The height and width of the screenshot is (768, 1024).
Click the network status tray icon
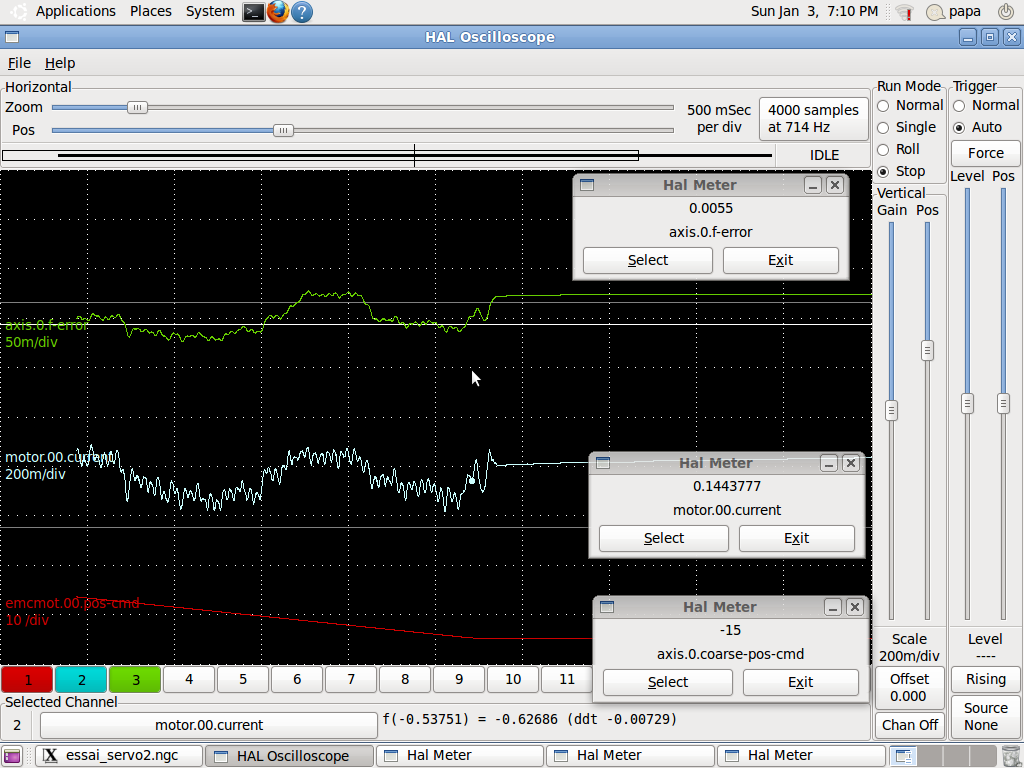tap(904, 12)
